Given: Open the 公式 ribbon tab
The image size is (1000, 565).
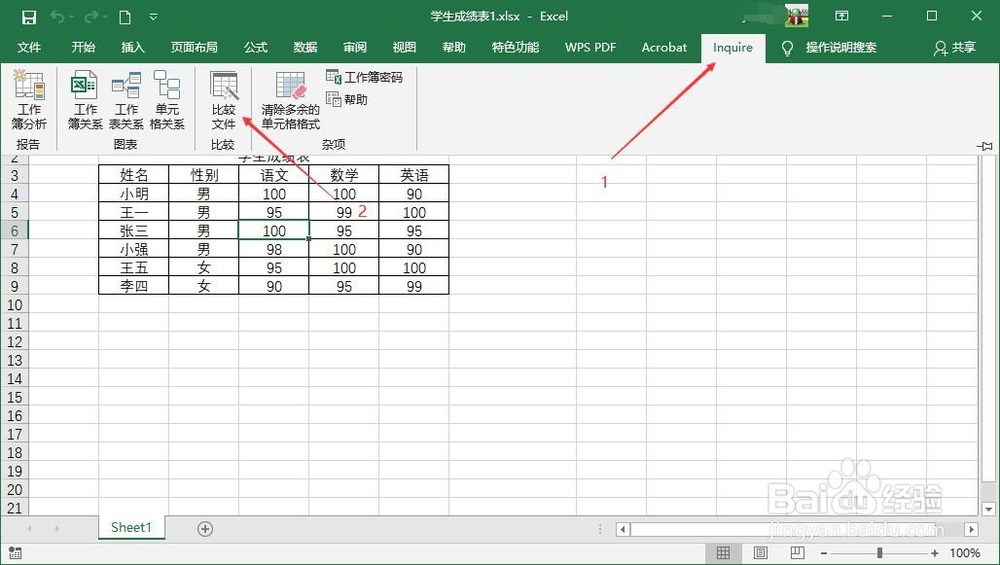Looking at the screenshot, I should point(255,47).
